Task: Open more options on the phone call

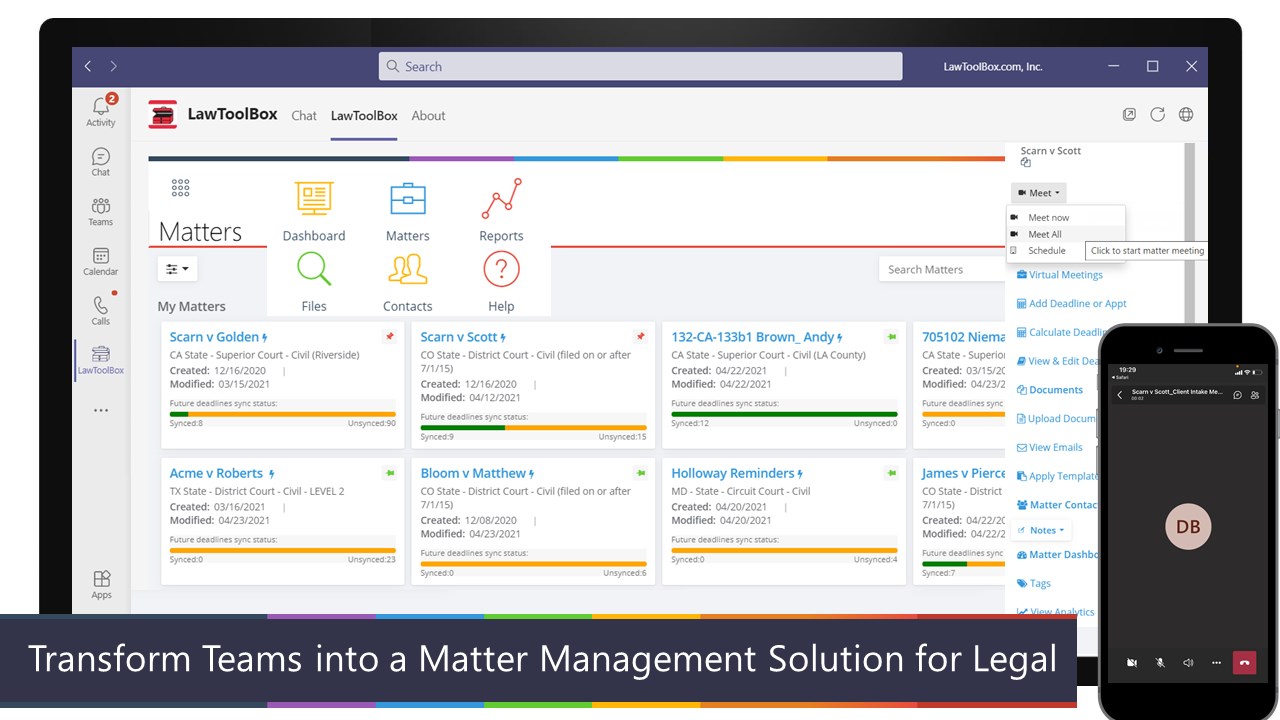Action: pyautogui.click(x=1216, y=662)
